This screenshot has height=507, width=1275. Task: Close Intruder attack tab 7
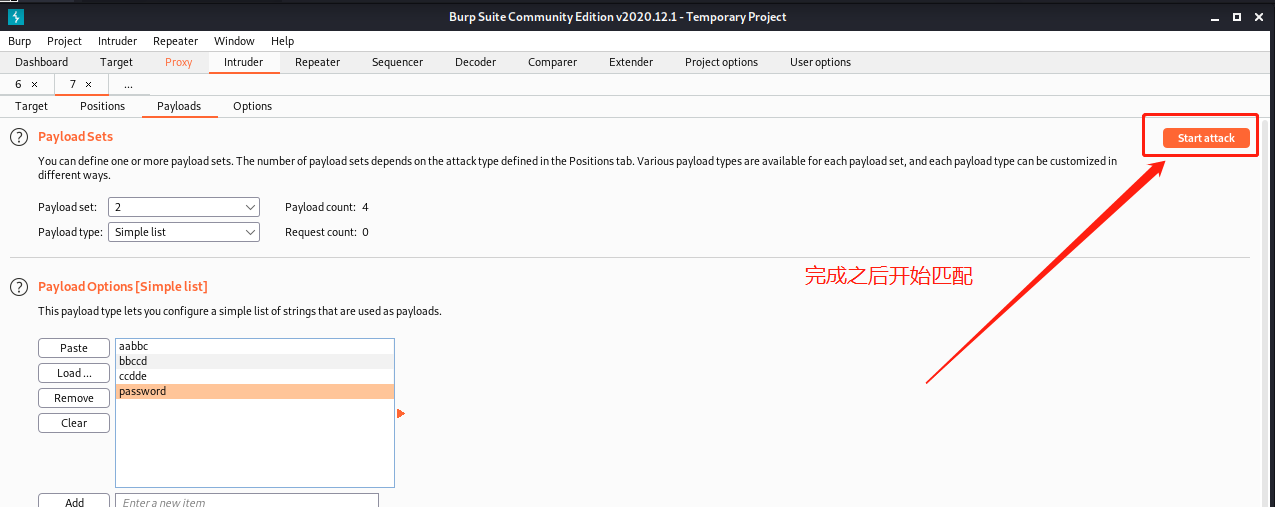(88, 85)
